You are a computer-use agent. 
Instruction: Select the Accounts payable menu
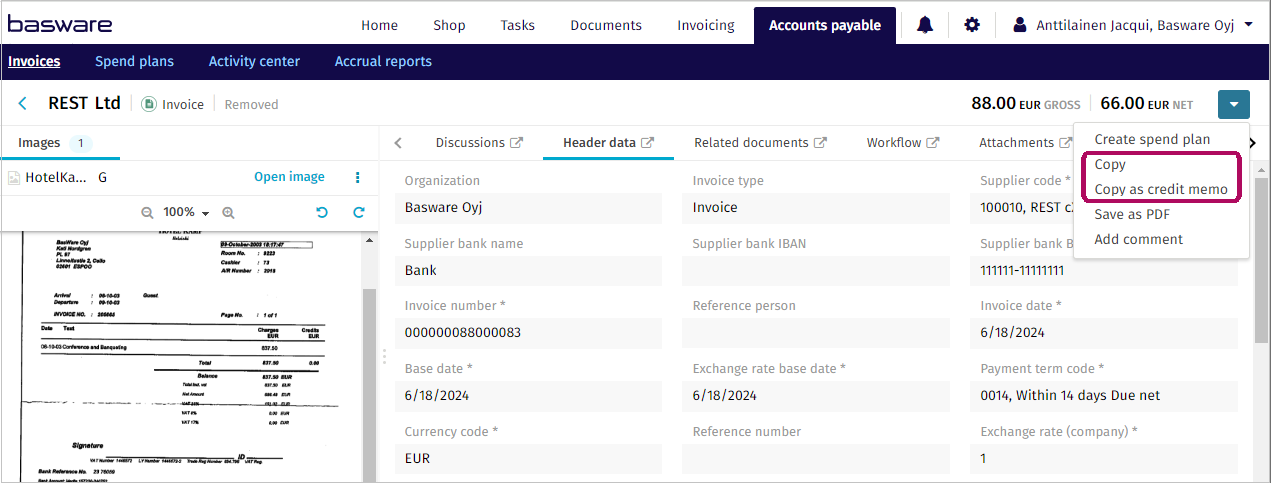pyautogui.click(x=825, y=25)
